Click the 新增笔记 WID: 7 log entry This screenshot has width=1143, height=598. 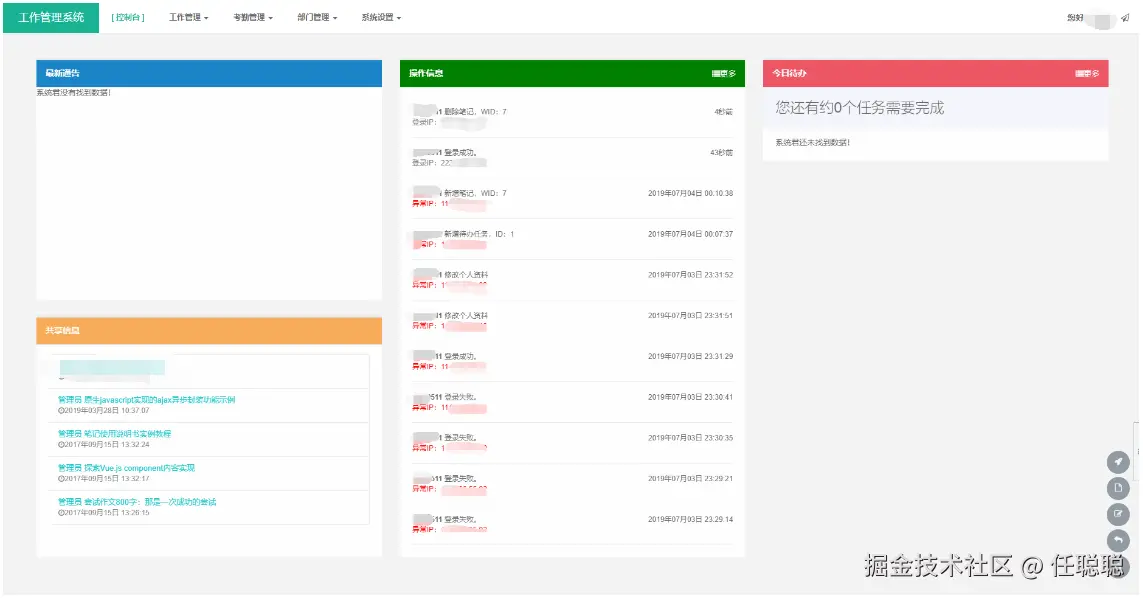[x=572, y=198]
